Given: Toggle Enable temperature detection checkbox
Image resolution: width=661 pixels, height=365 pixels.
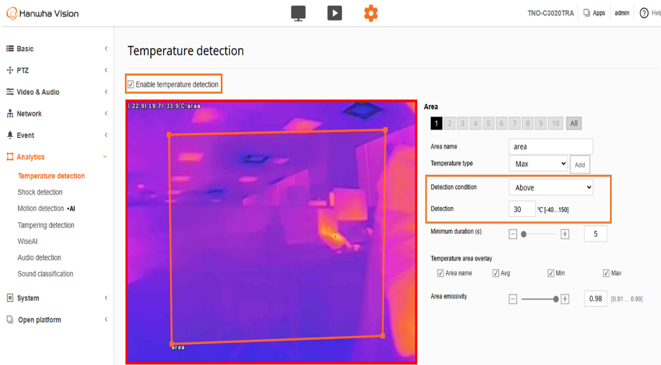Looking at the screenshot, I should (131, 84).
